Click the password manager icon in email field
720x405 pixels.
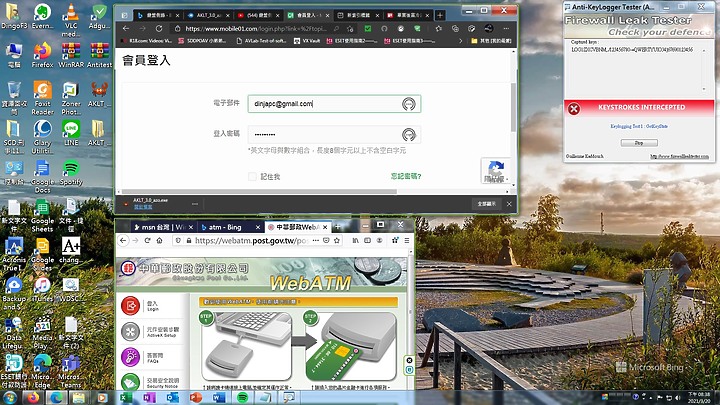(409, 104)
